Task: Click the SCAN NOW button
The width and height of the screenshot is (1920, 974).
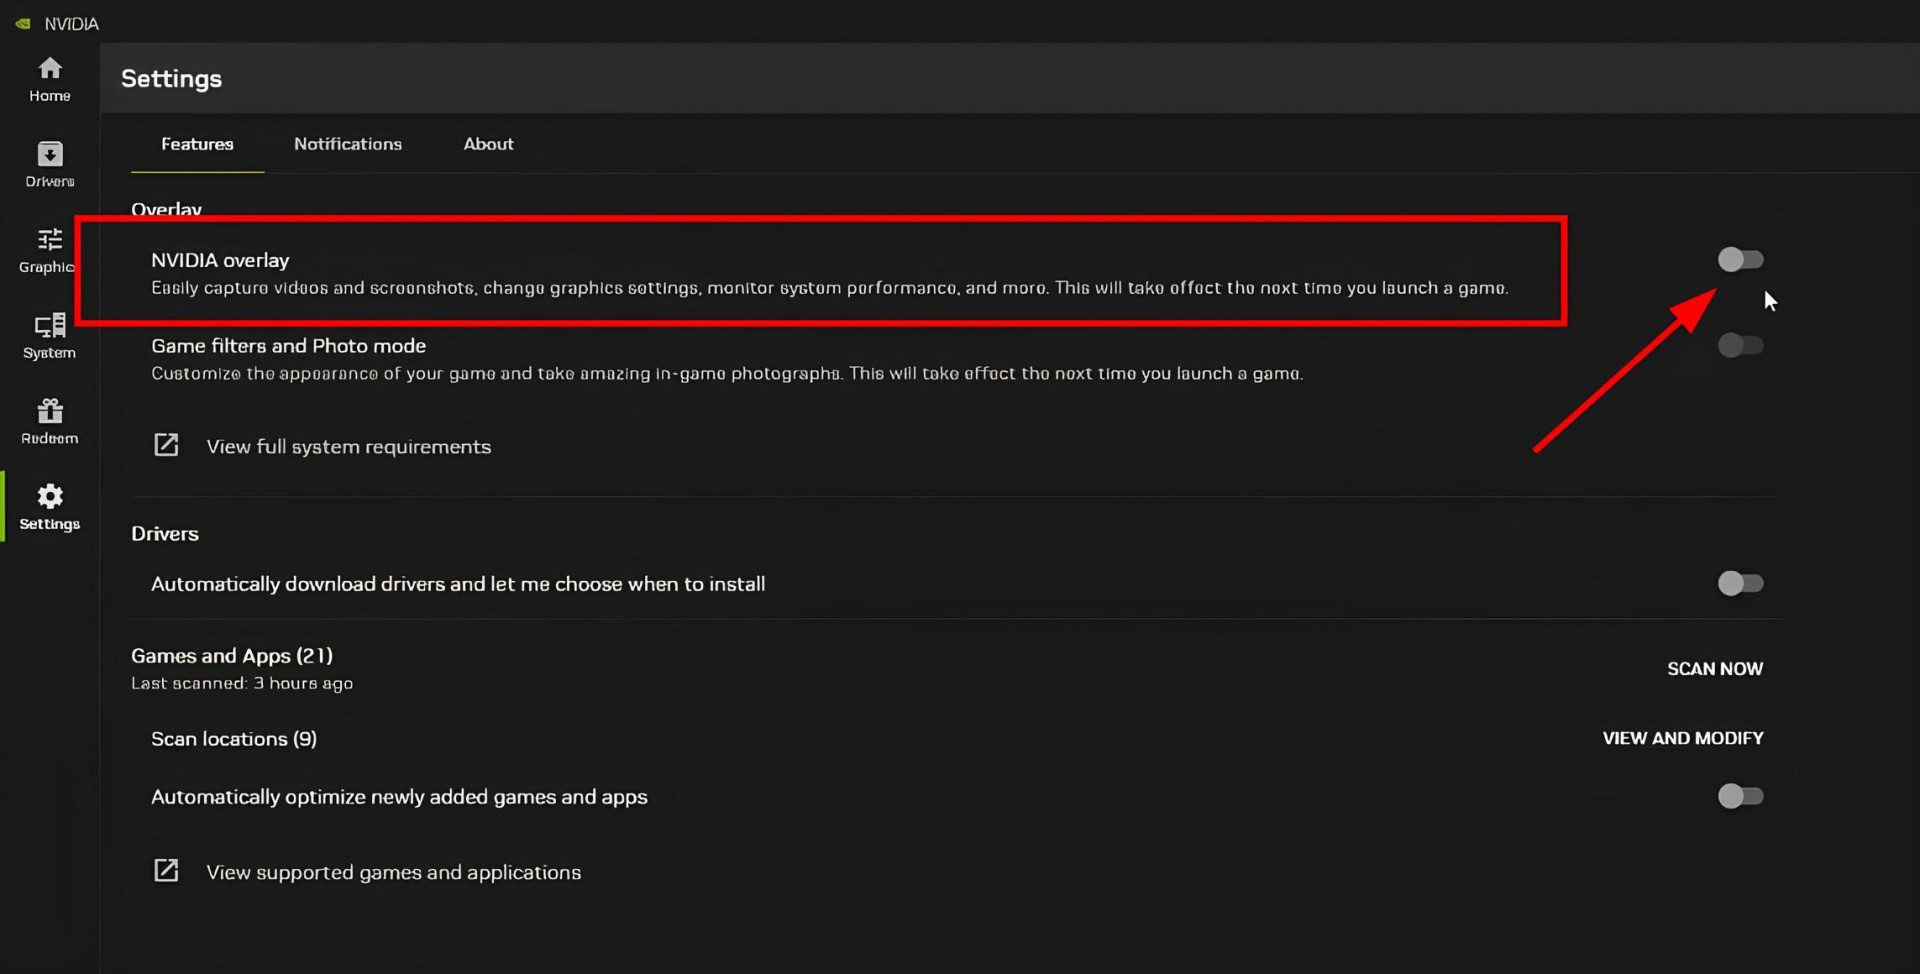Action: 1714,669
